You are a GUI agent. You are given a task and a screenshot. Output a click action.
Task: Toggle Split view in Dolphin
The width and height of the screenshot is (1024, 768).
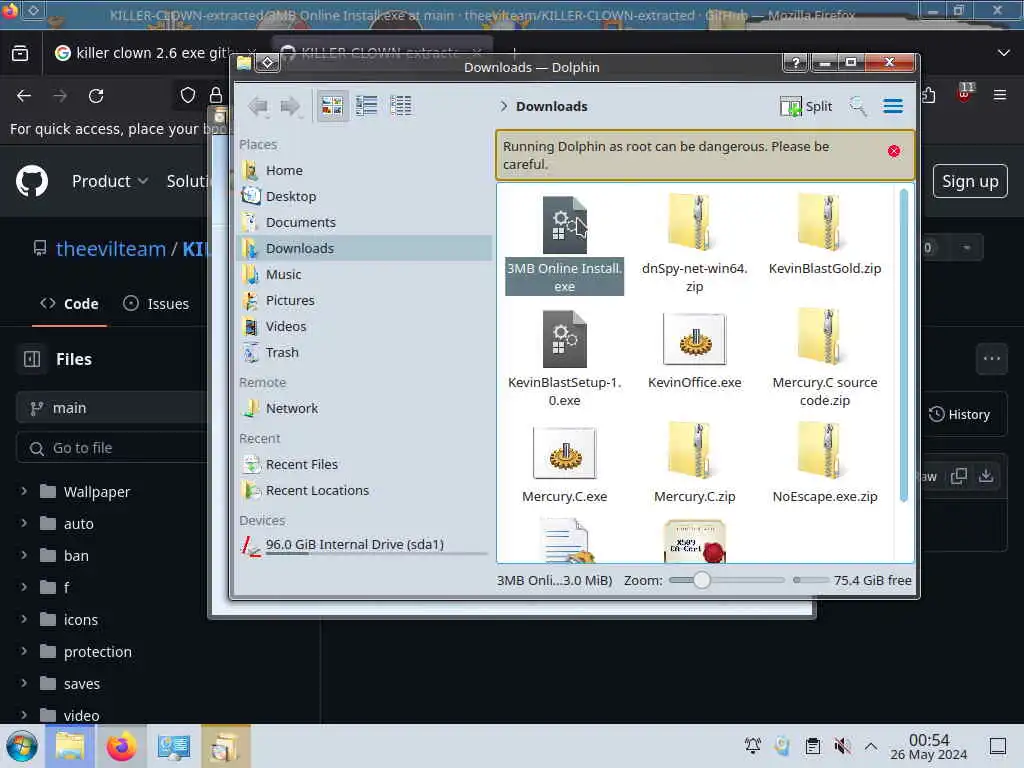806,106
